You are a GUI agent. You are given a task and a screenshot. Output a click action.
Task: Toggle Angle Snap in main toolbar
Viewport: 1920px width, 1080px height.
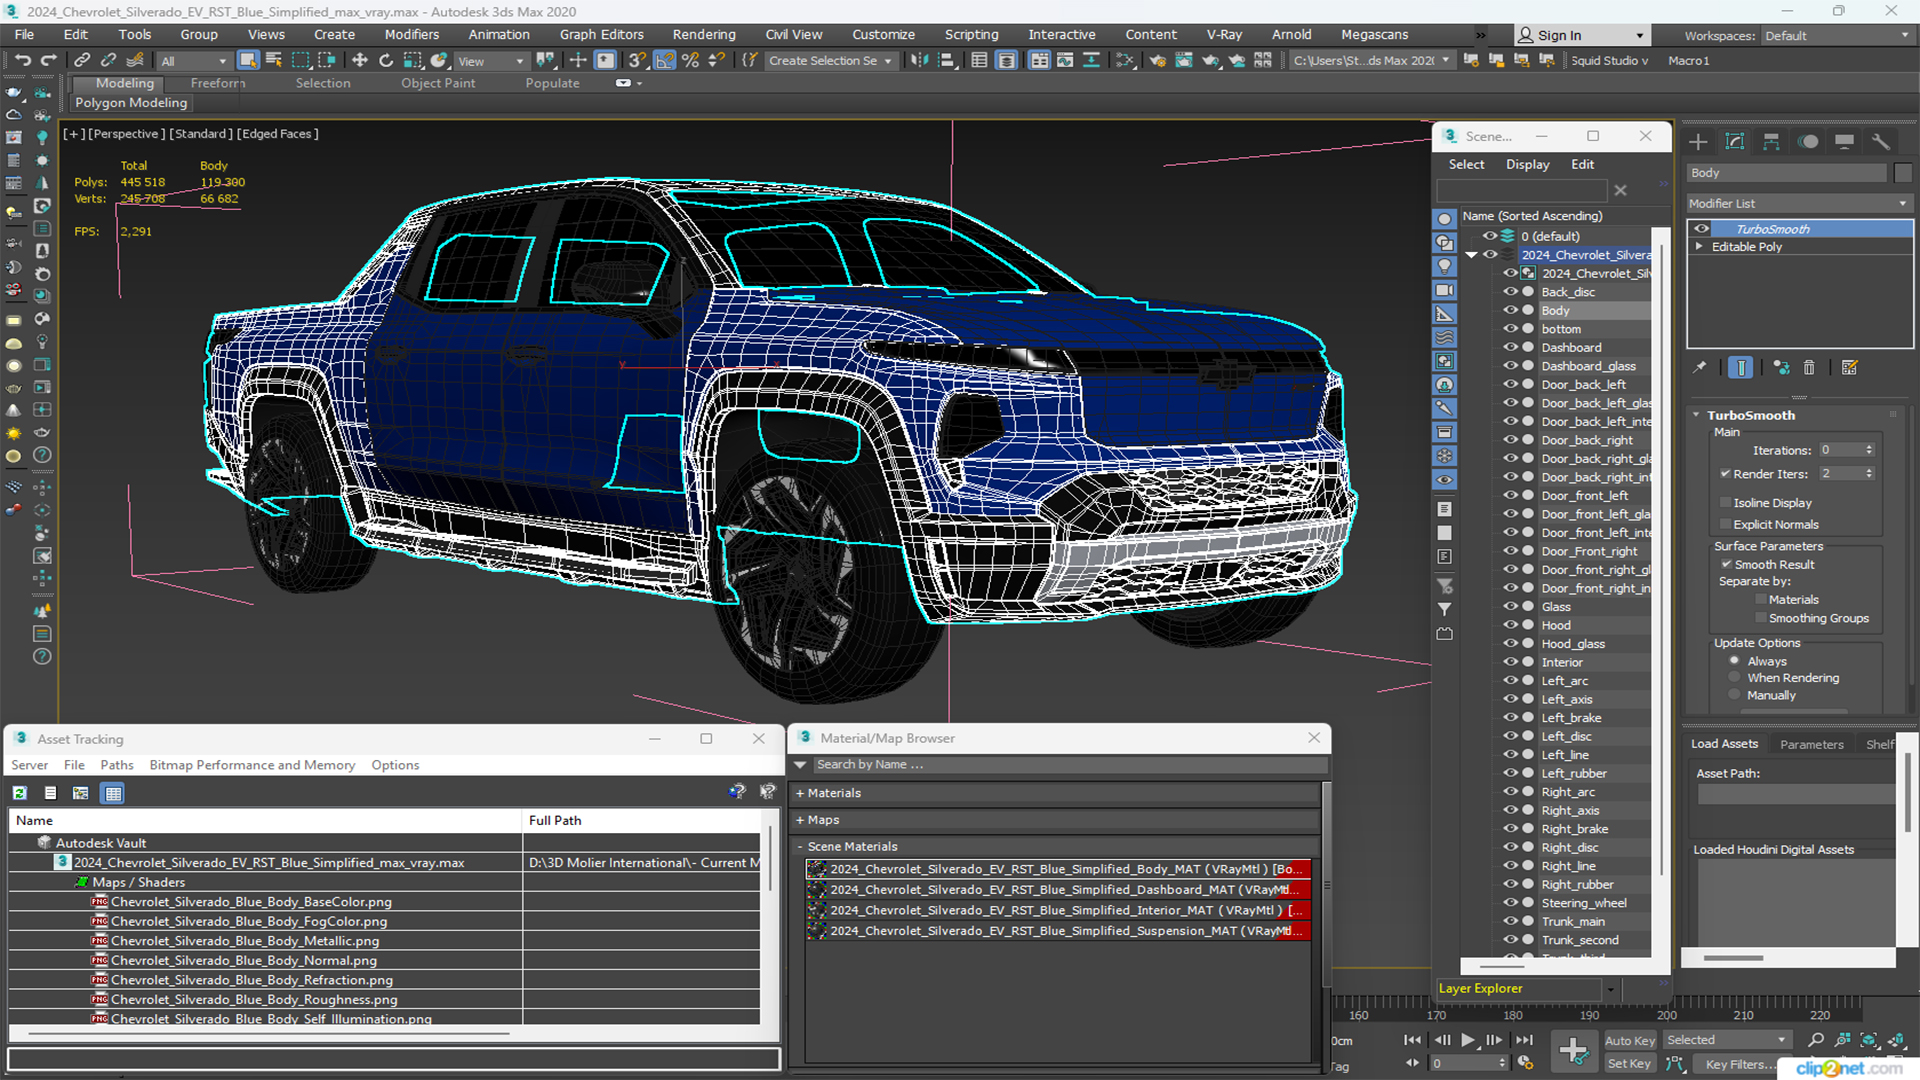pyautogui.click(x=664, y=61)
